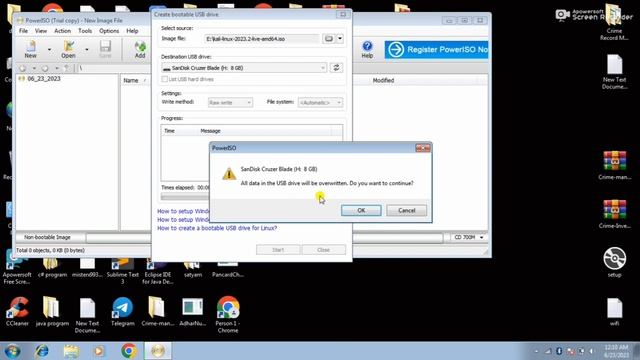Viewport: 640px width, 360px height.
Task: Click the Non-bootable Image status label
Action: [x=47, y=237]
